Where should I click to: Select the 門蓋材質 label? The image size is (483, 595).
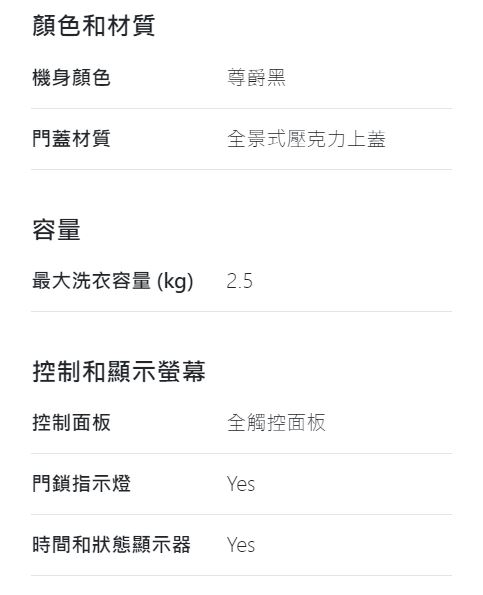pos(71,139)
